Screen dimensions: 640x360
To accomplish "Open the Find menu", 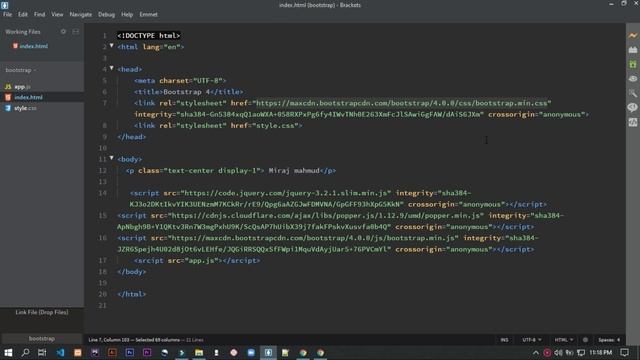I will tap(39, 14).
